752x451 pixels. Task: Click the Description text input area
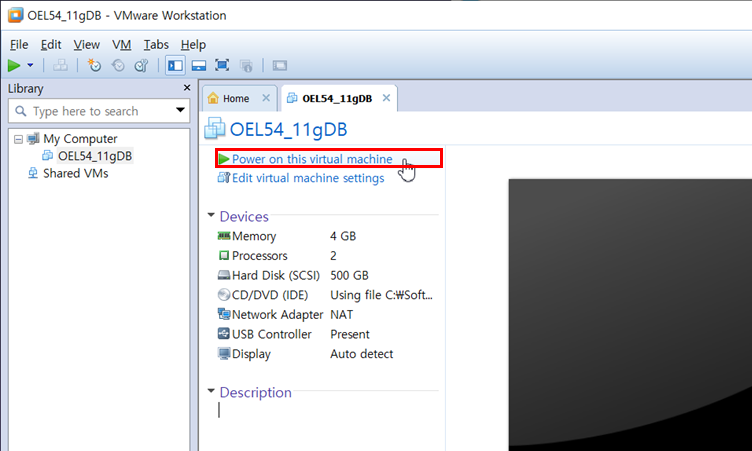point(328,410)
